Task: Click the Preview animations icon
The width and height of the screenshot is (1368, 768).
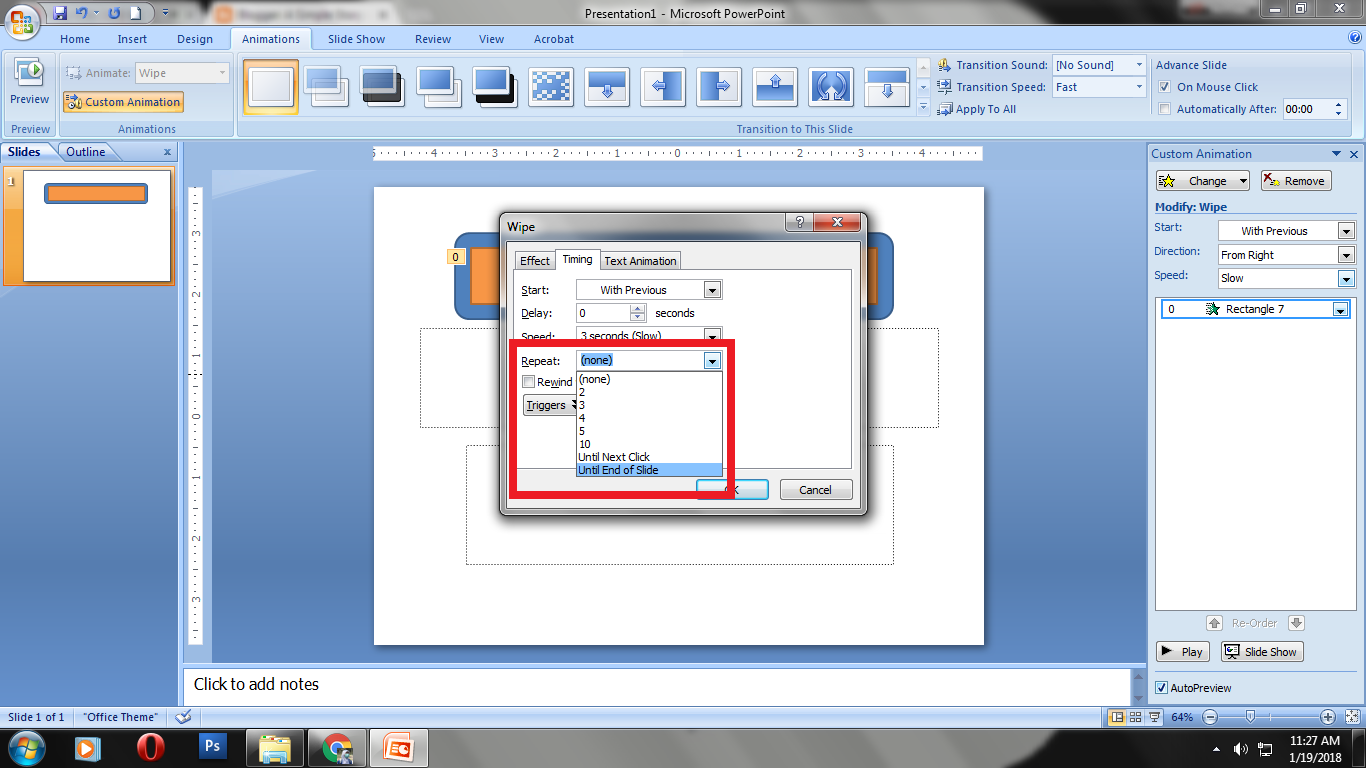Action: coord(29,80)
